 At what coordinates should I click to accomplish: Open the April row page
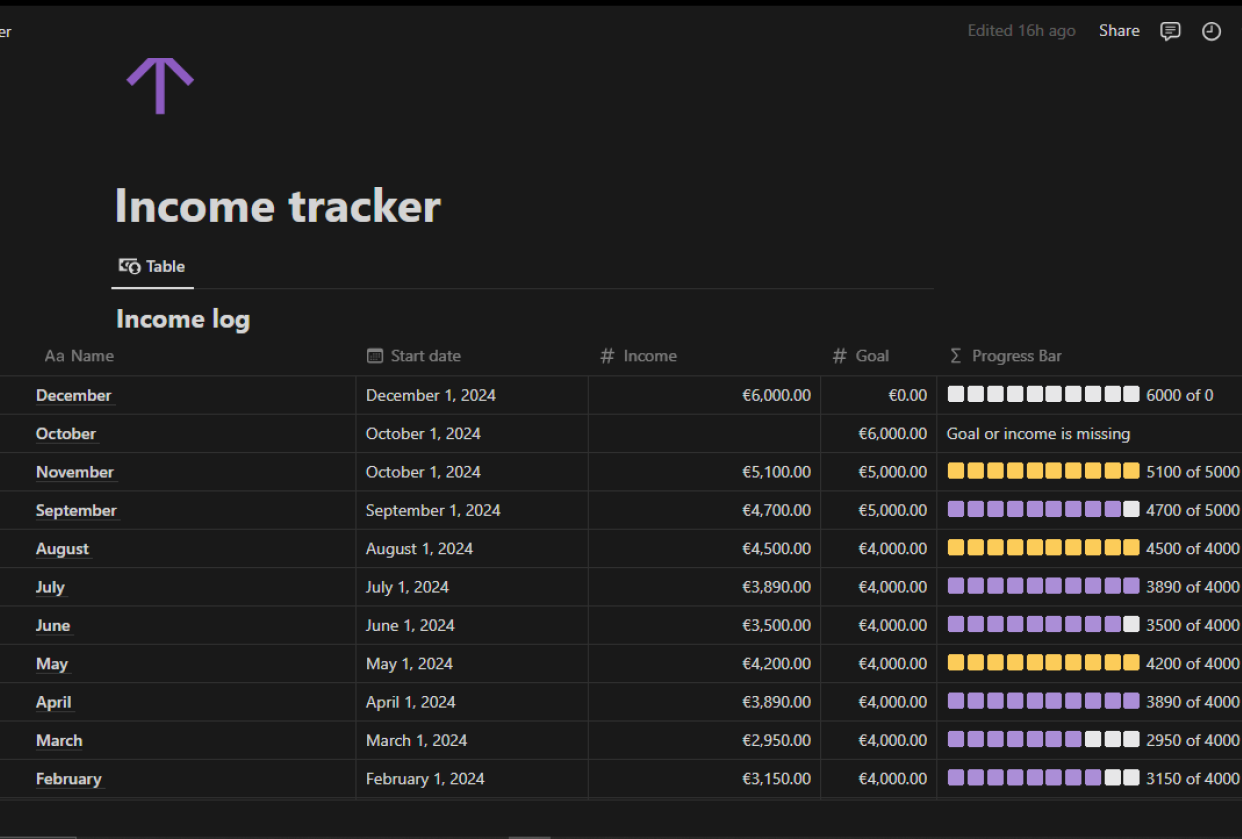[54, 702]
